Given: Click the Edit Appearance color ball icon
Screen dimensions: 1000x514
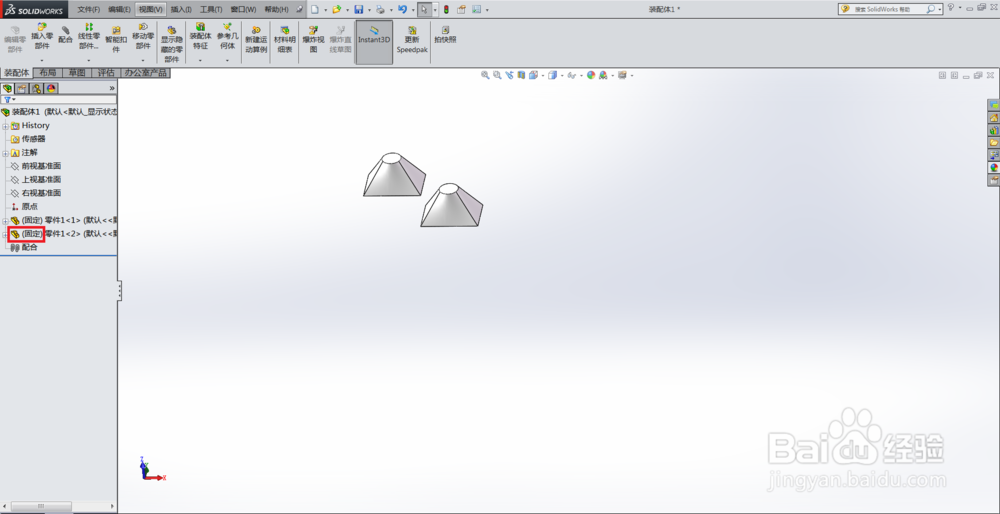Looking at the screenshot, I should point(591,75).
